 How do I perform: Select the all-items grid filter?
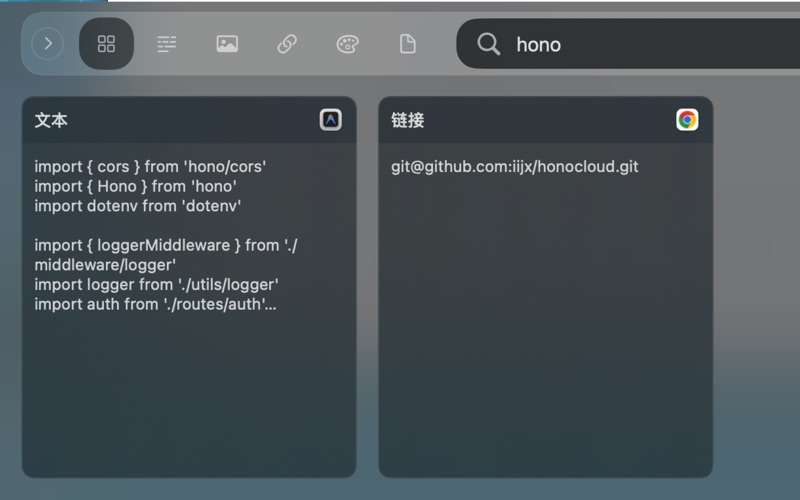(106, 44)
